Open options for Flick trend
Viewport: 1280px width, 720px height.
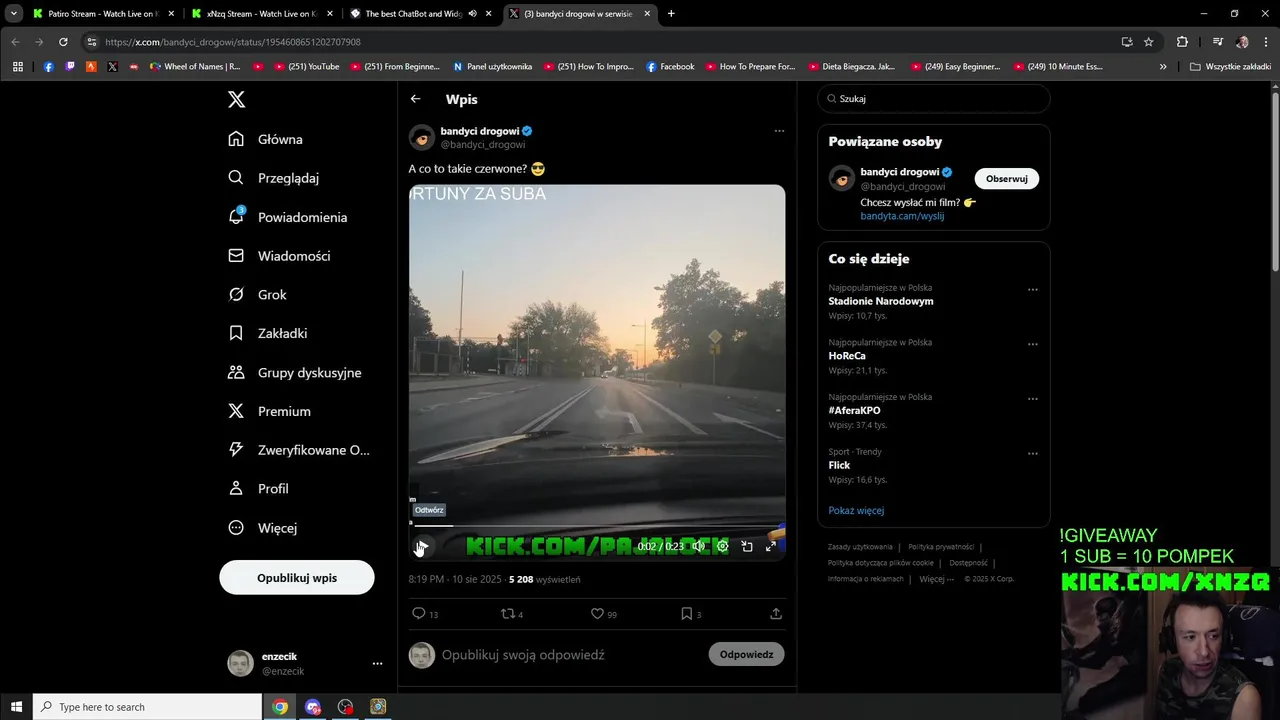[1033, 453]
